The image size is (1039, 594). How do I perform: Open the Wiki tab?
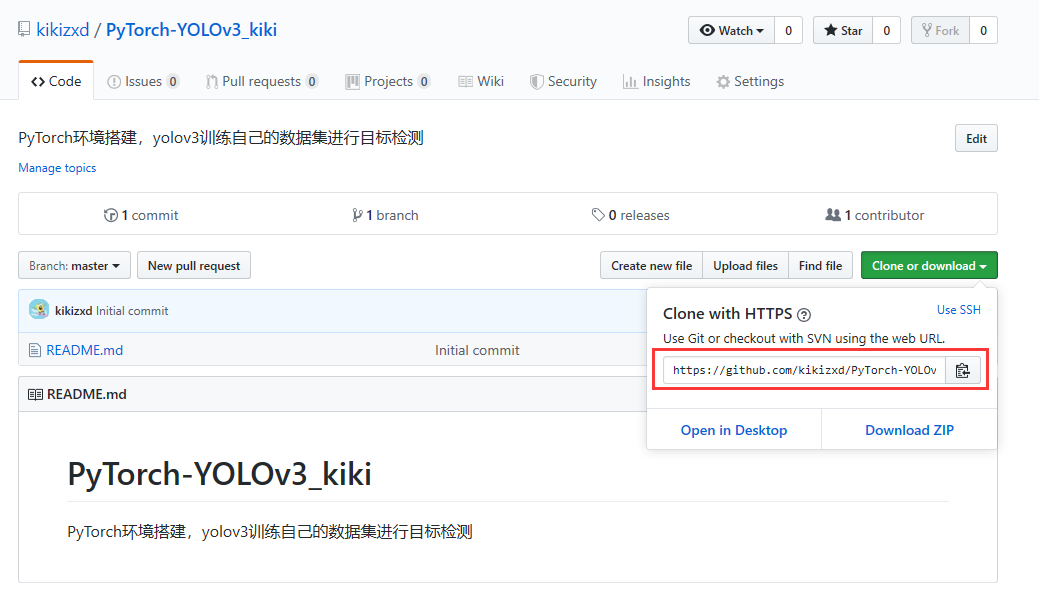click(x=481, y=82)
